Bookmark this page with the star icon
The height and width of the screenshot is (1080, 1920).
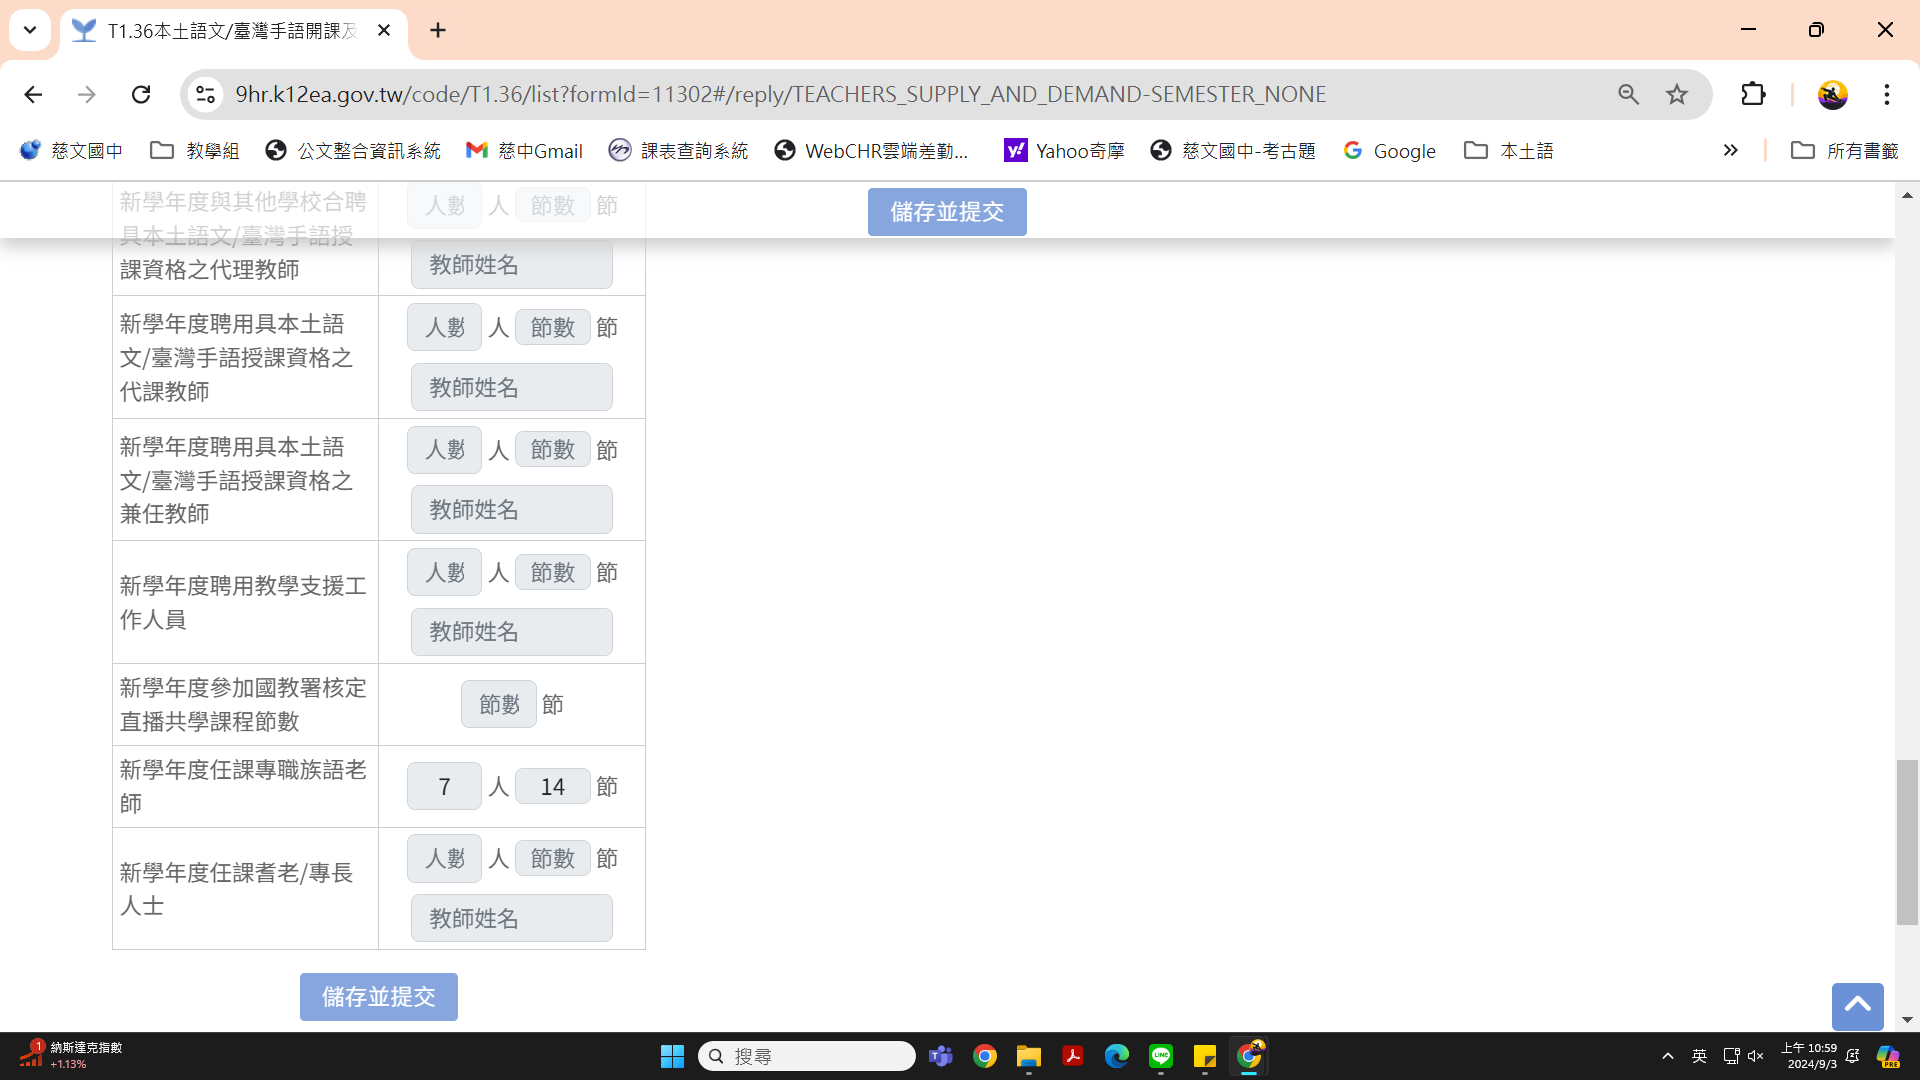pyautogui.click(x=1677, y=94)
